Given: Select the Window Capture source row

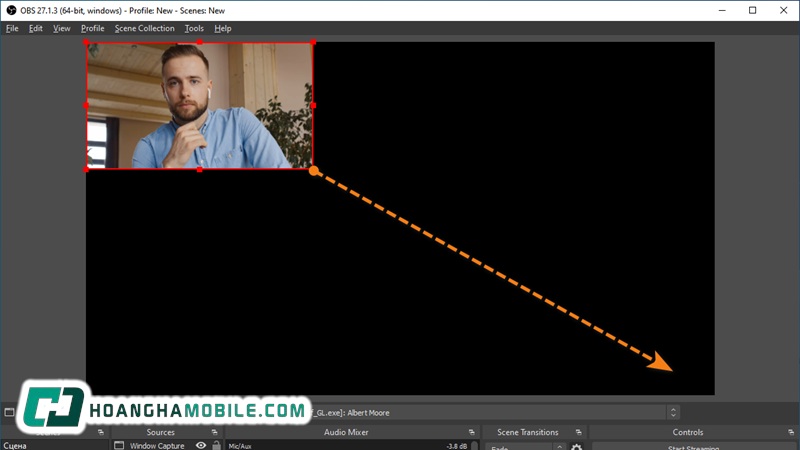Looking at the screenshot, I should [x=167, y=445].
